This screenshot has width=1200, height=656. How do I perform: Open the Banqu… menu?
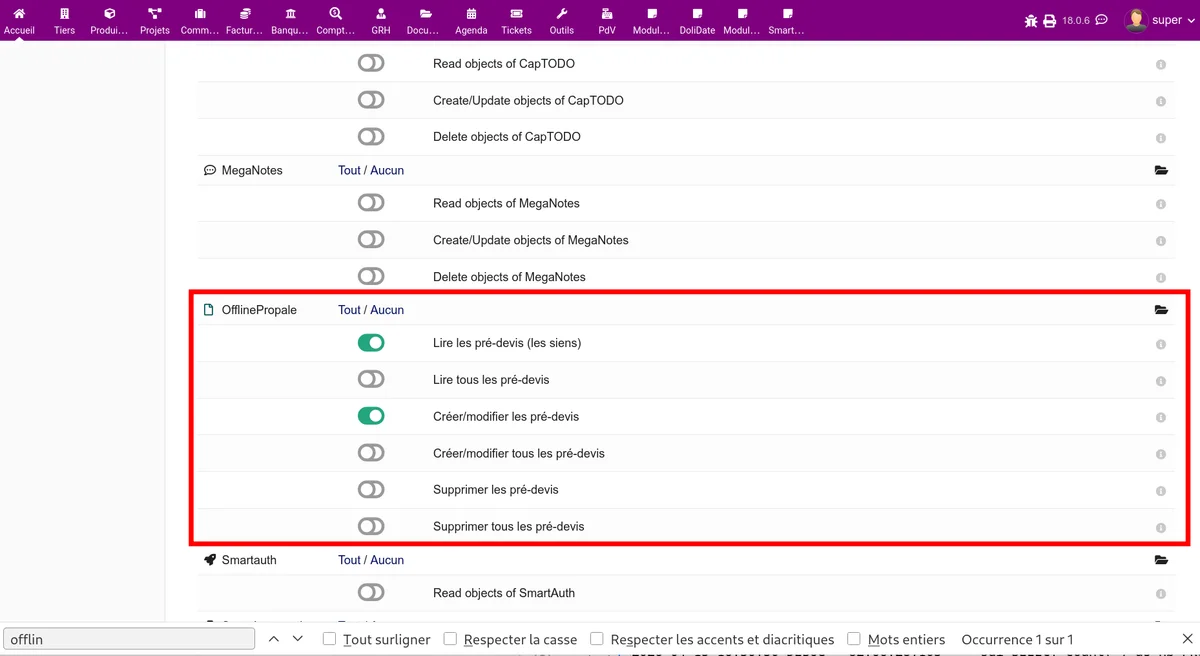pyautogui.click(x=290, y=20)
